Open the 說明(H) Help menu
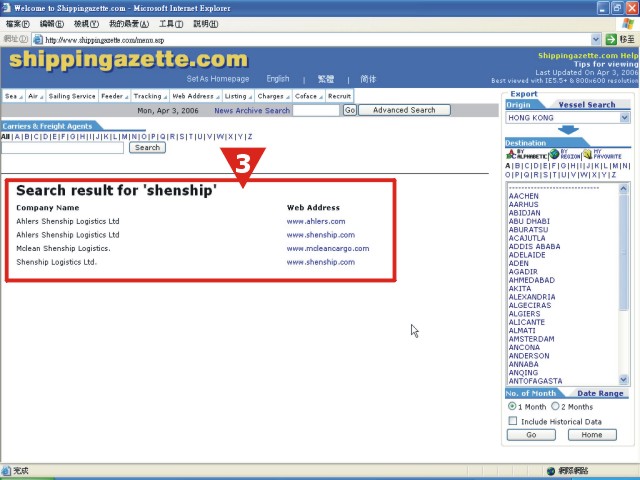Screen dimensions: 640x480 coord(205,24)
